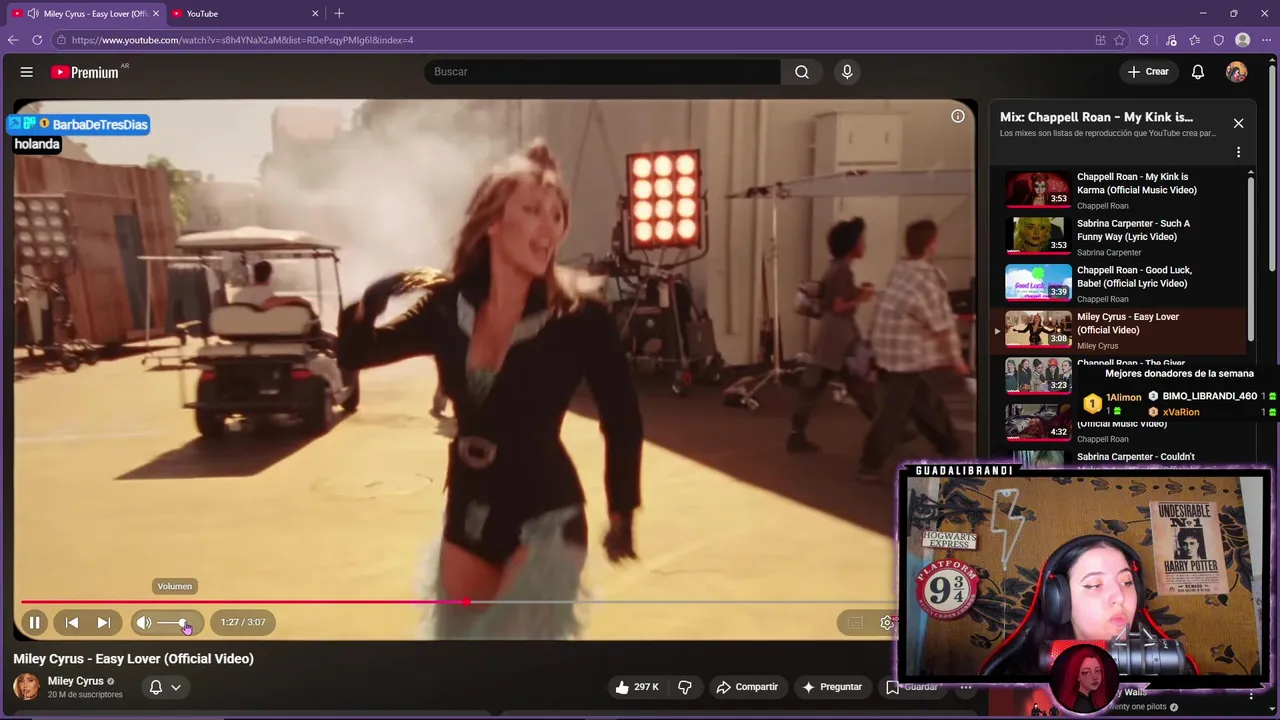The height and width of the screenshot is (720, 1280).
Task: Open the browser profile icon
Action: [x=1243, y=40]
